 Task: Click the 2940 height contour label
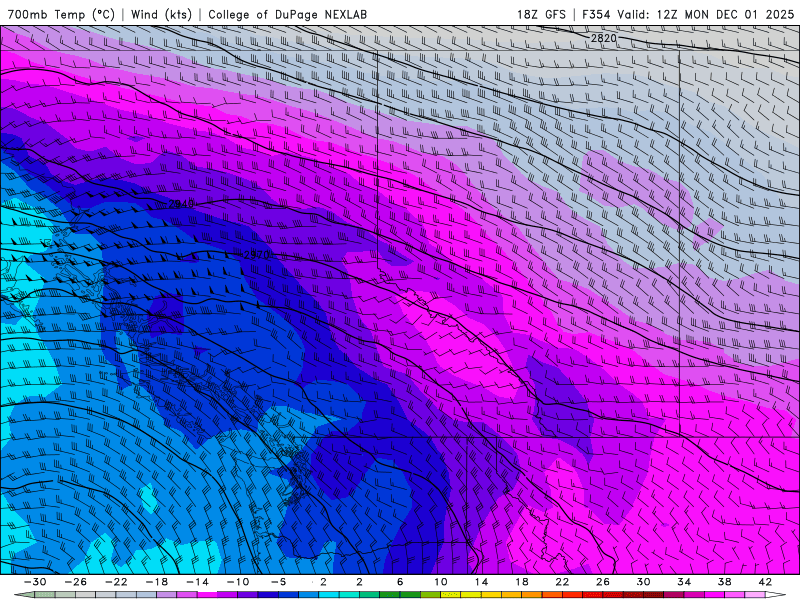click(x=181, y=204)
